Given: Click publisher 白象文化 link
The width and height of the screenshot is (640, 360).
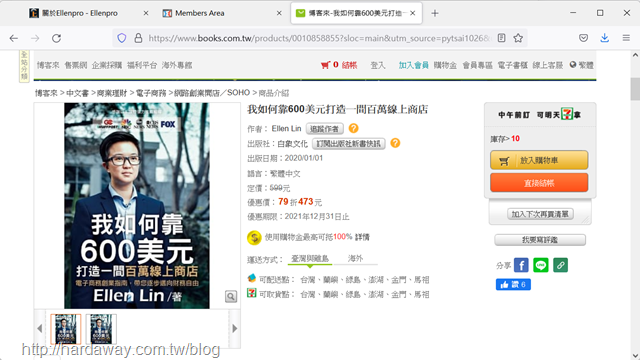Looking at the screenshot, I should (292, 144).
